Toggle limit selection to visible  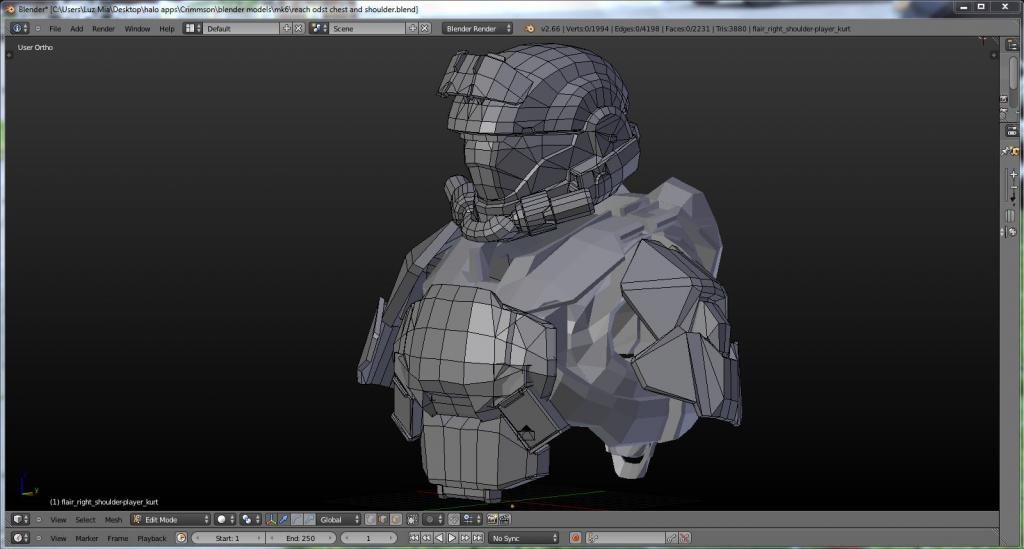409,520
